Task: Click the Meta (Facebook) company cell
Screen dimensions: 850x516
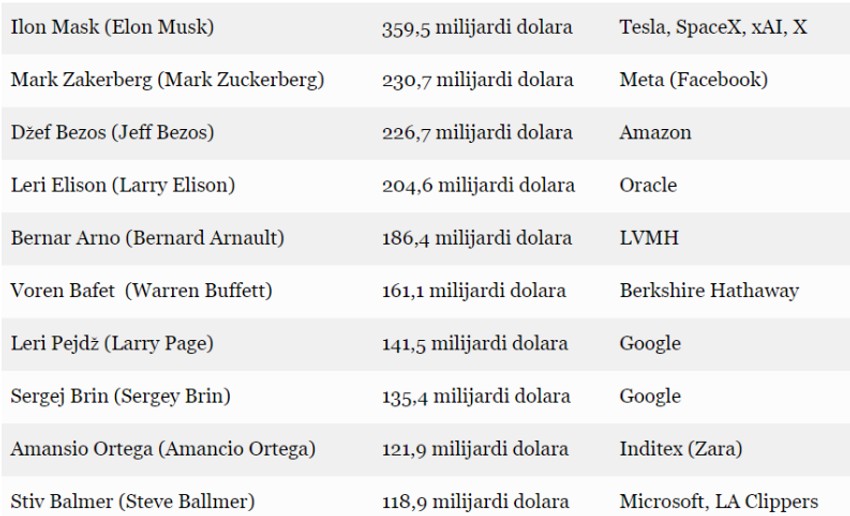Action: 693,80
